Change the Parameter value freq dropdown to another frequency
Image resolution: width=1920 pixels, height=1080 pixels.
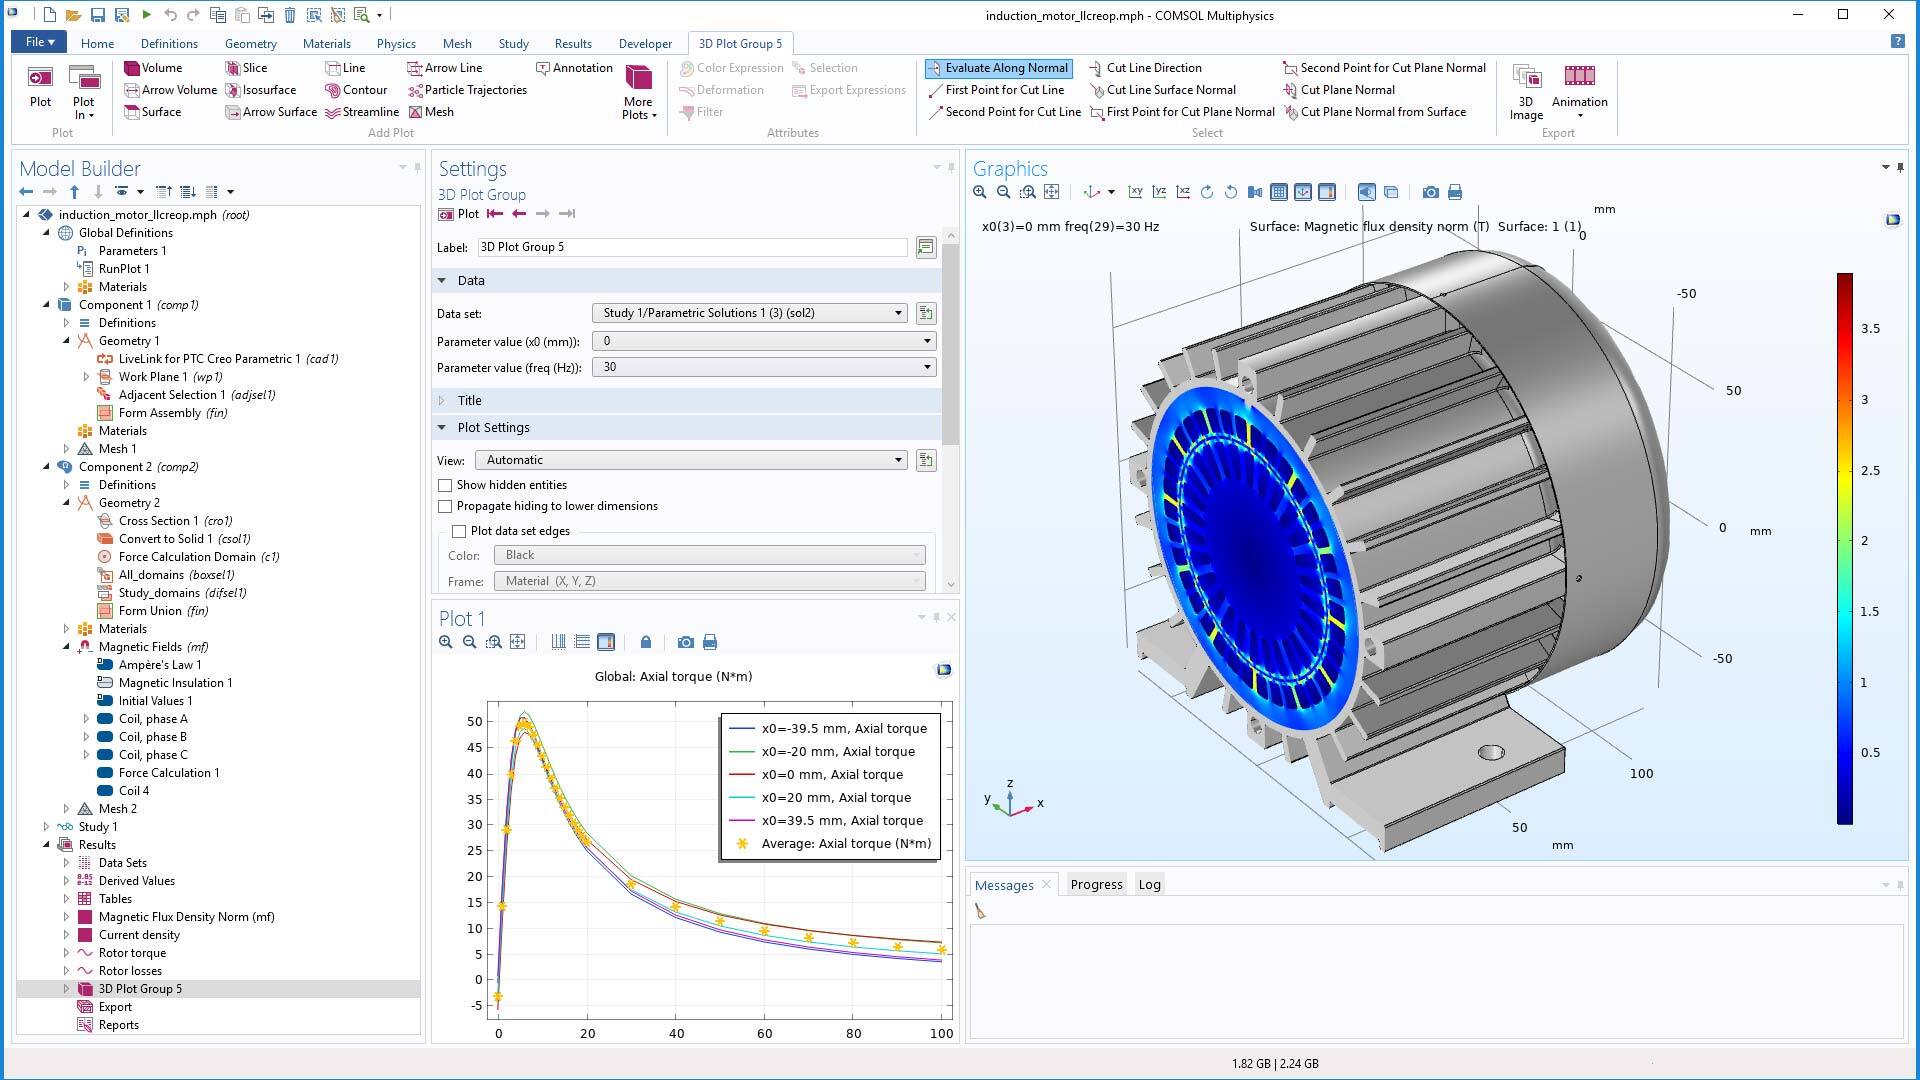pos(925,367)
